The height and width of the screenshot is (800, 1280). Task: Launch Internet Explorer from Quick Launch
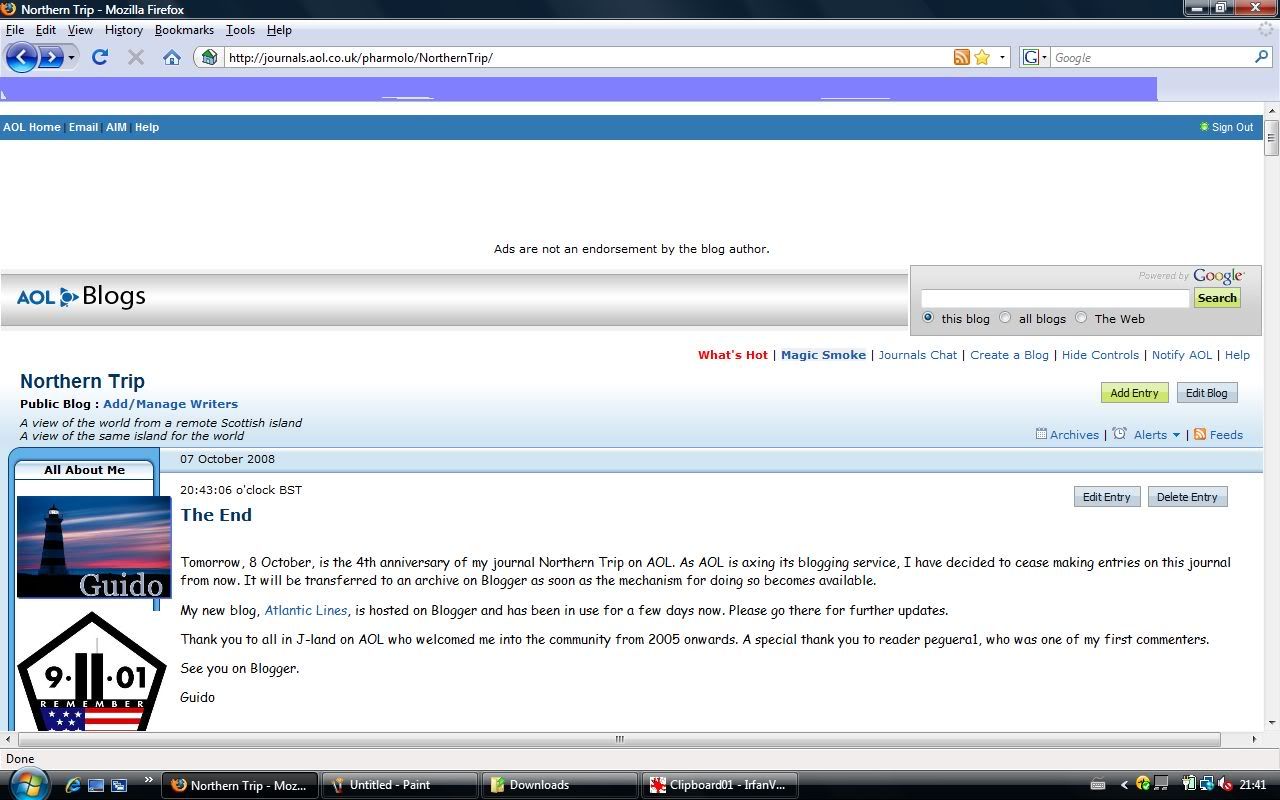tap(73, 785)
